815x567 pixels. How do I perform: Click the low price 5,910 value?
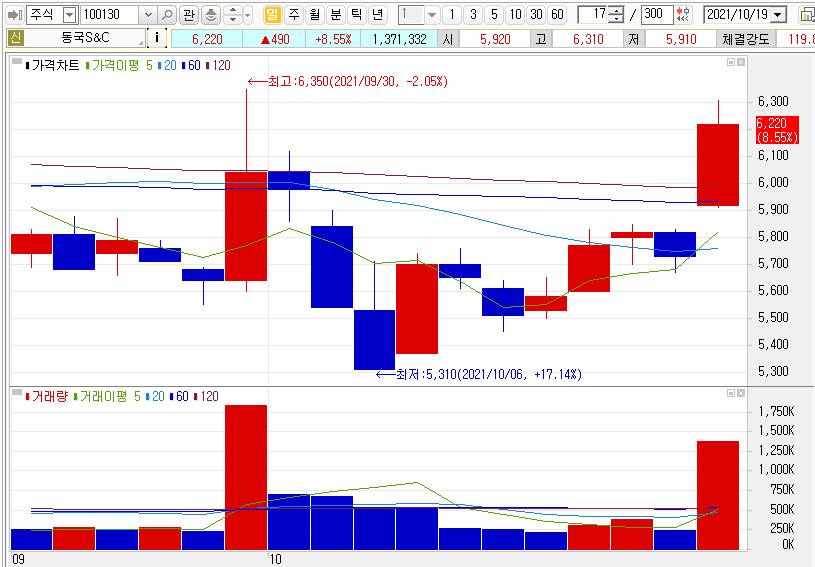click(x=680, y=39)
